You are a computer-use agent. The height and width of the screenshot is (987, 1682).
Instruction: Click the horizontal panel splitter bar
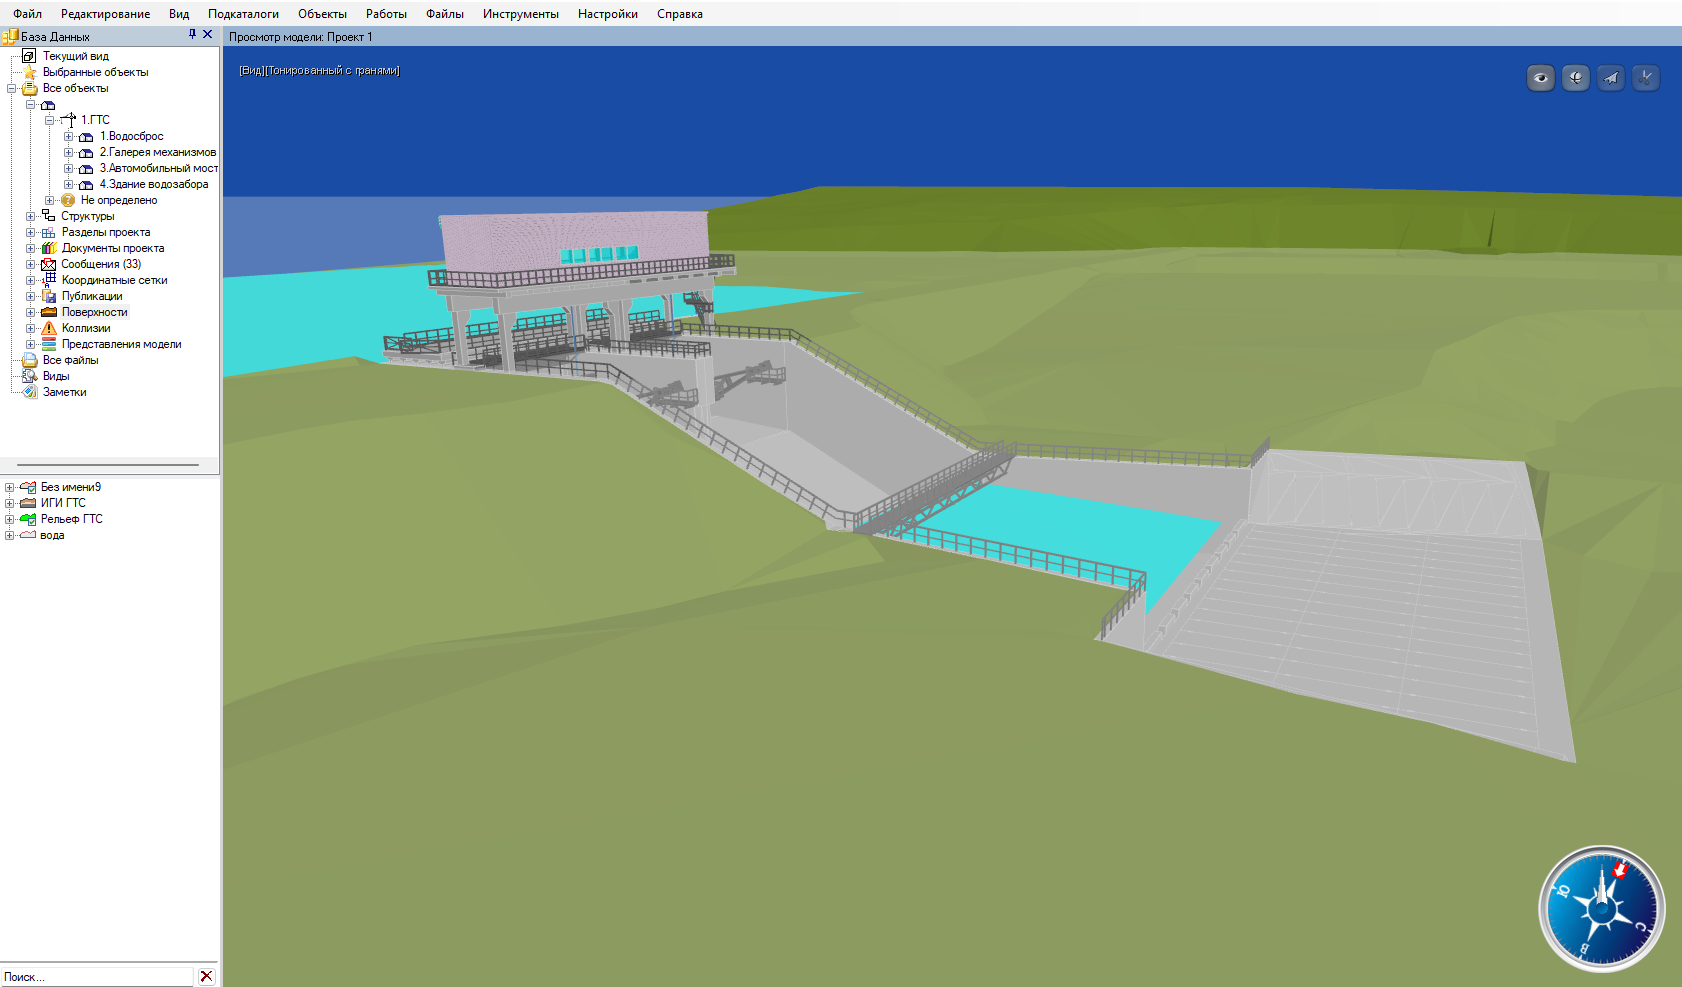point(108,465)
